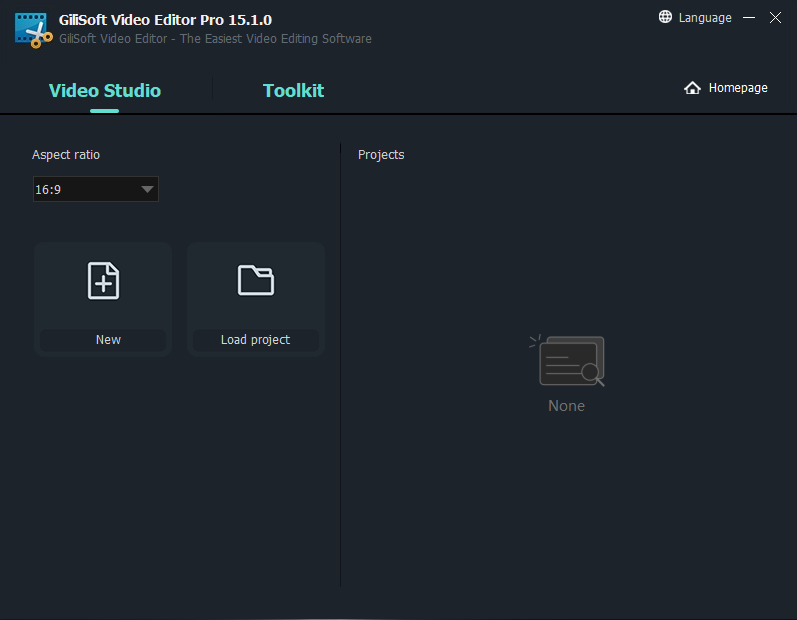Open the Toolkit tab

point(293,90)
